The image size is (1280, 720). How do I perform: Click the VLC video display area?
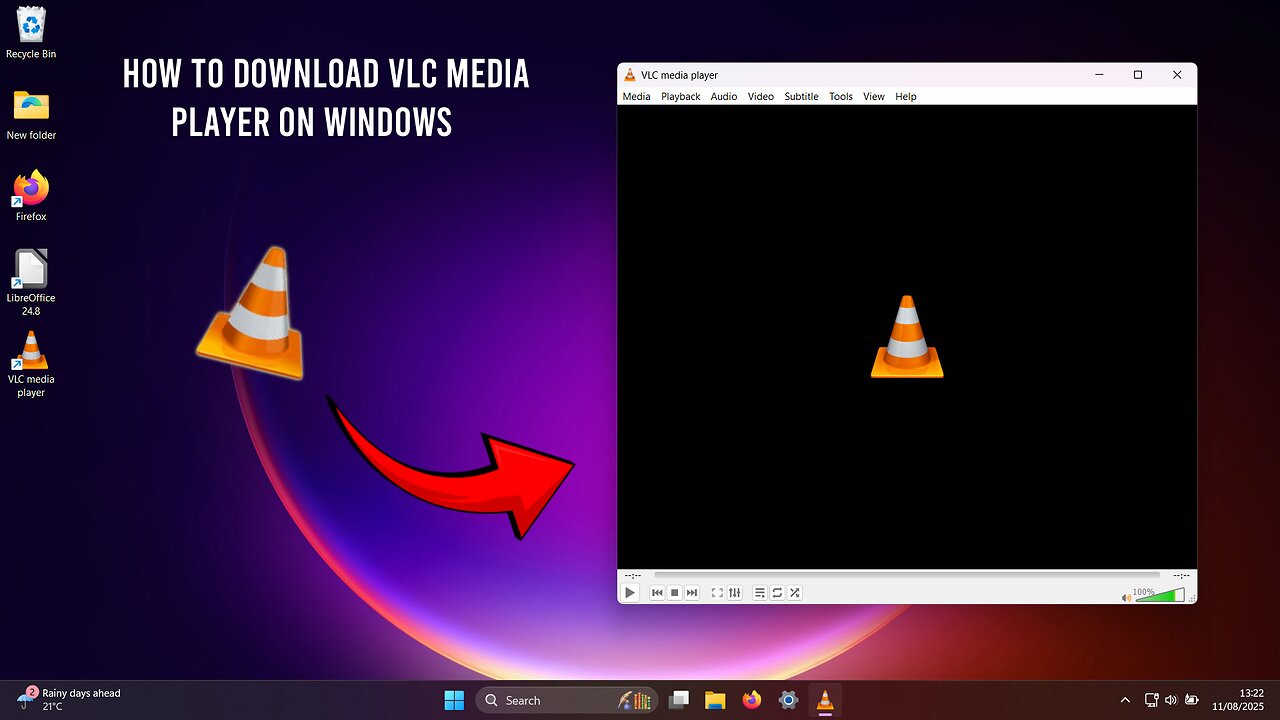pyautogui.click(x=907, y=337)
